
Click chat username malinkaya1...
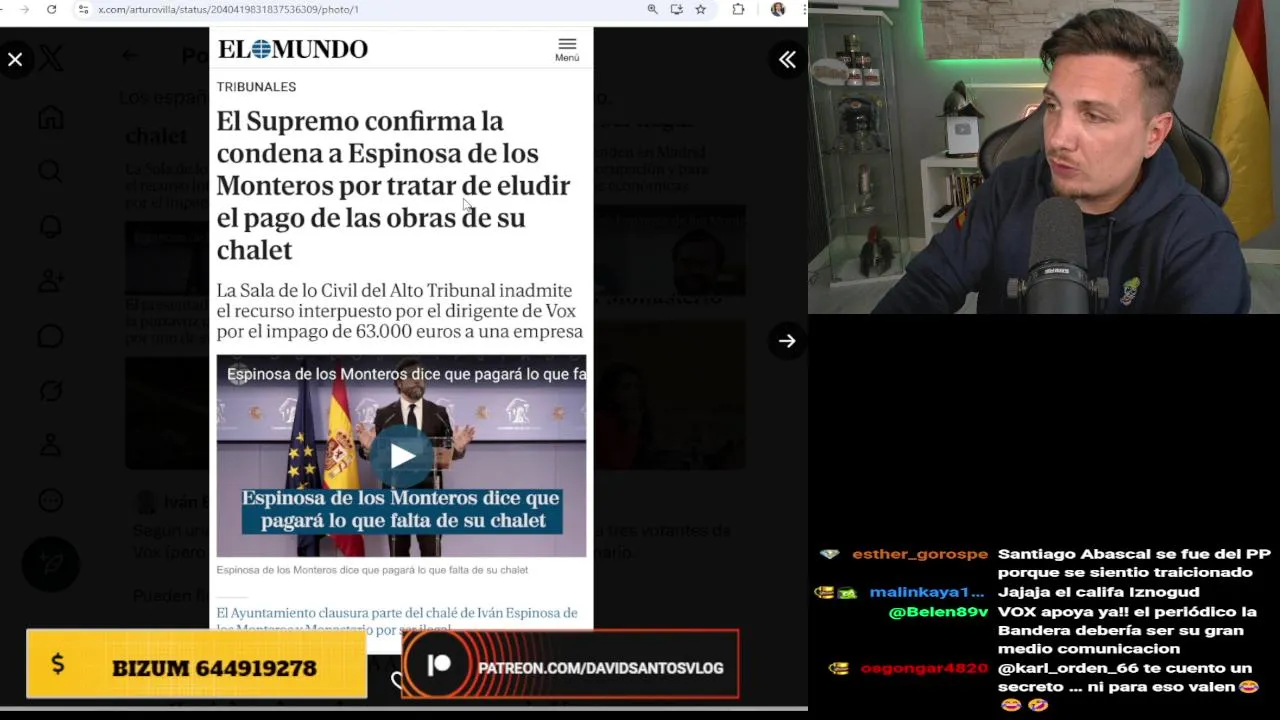927,592
